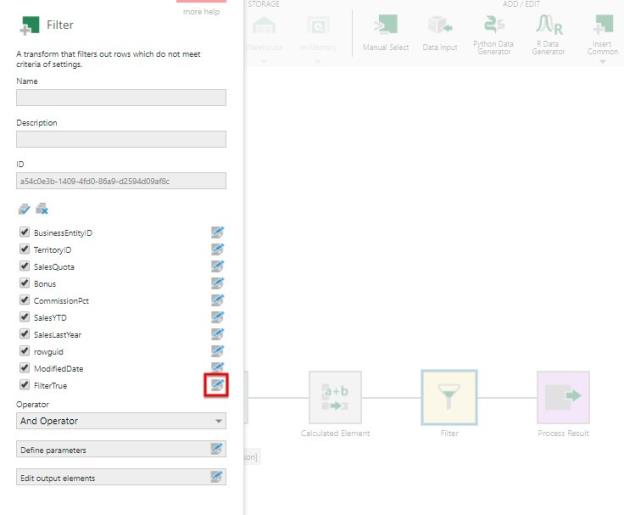624x515 pixels.
Task: Disable the rowguid checkbox
Action: [24, 352]
